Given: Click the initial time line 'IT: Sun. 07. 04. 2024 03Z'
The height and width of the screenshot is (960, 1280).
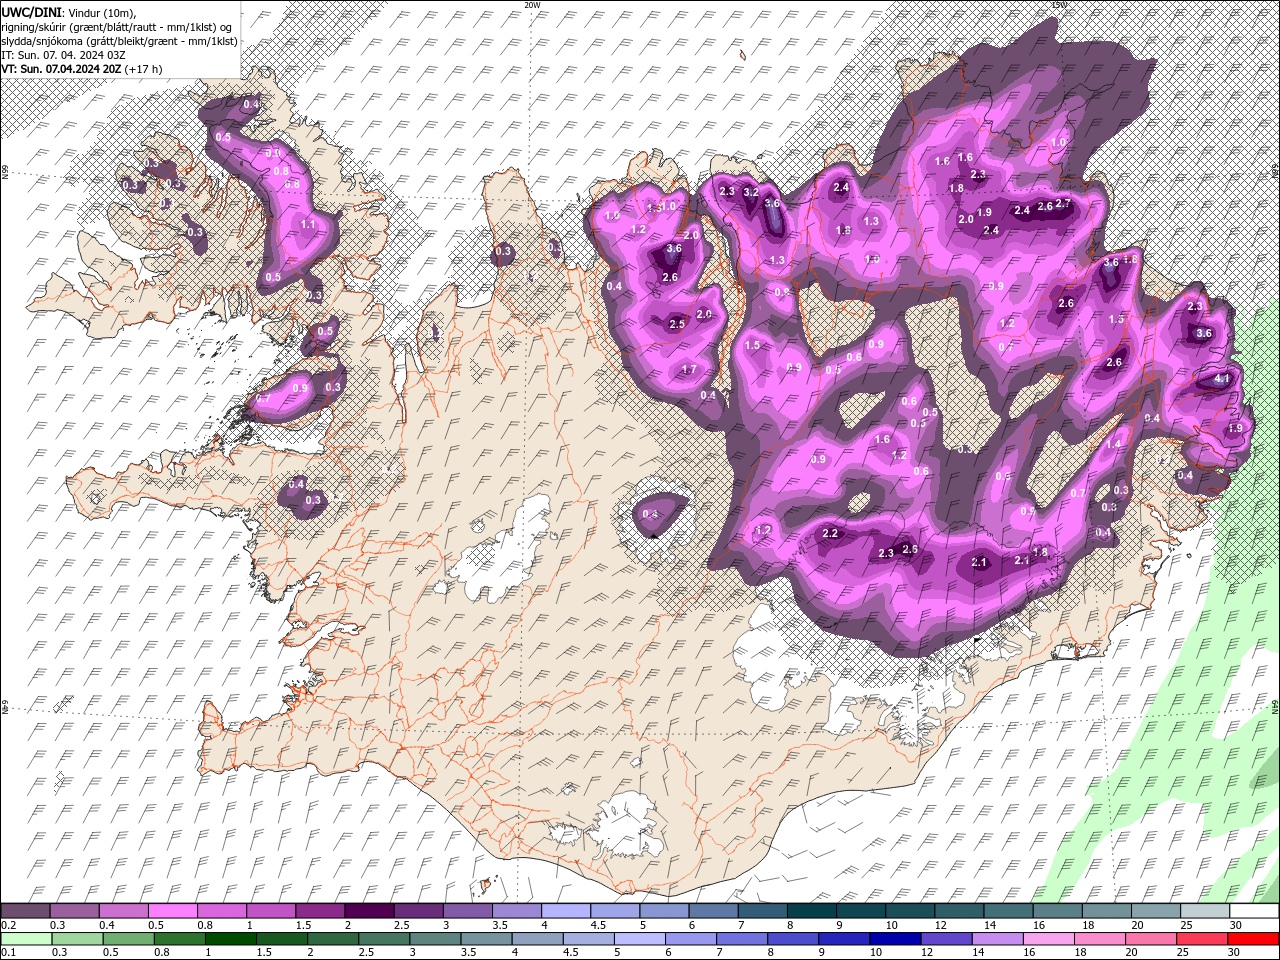Looking at the screenshot, I should (x=62, y=55).
